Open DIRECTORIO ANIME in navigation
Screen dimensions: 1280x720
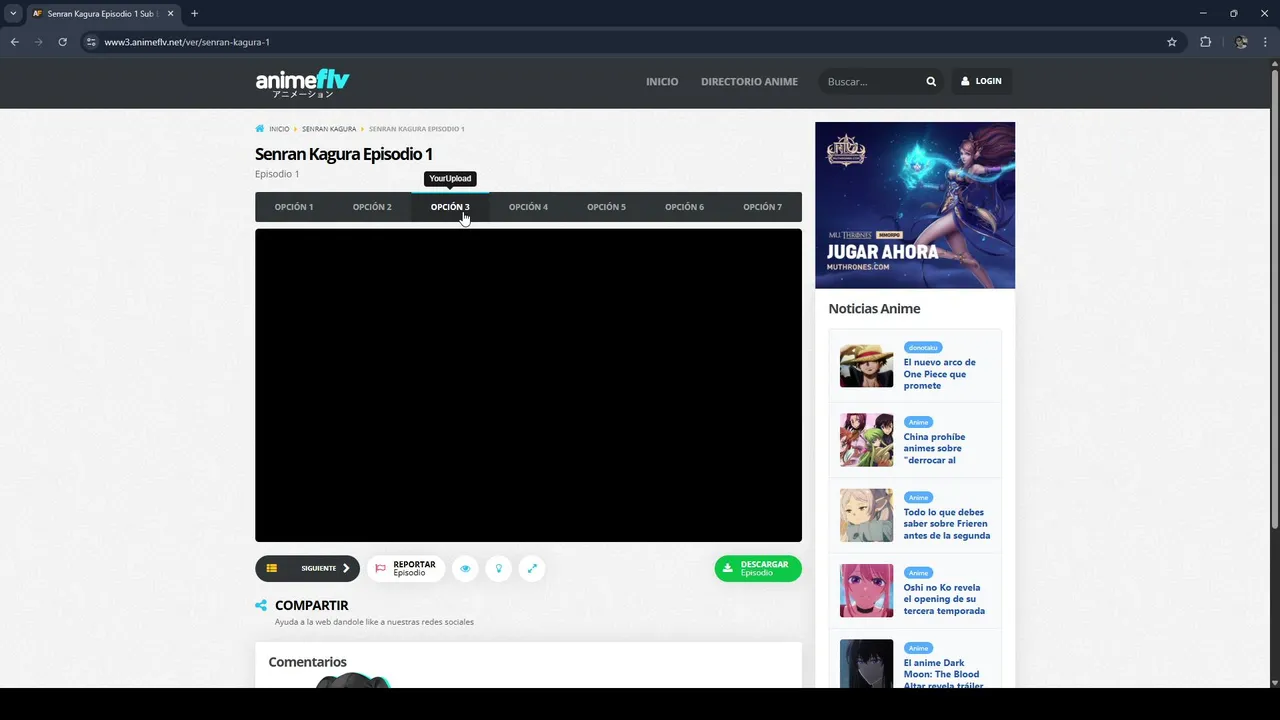point(749,82)
